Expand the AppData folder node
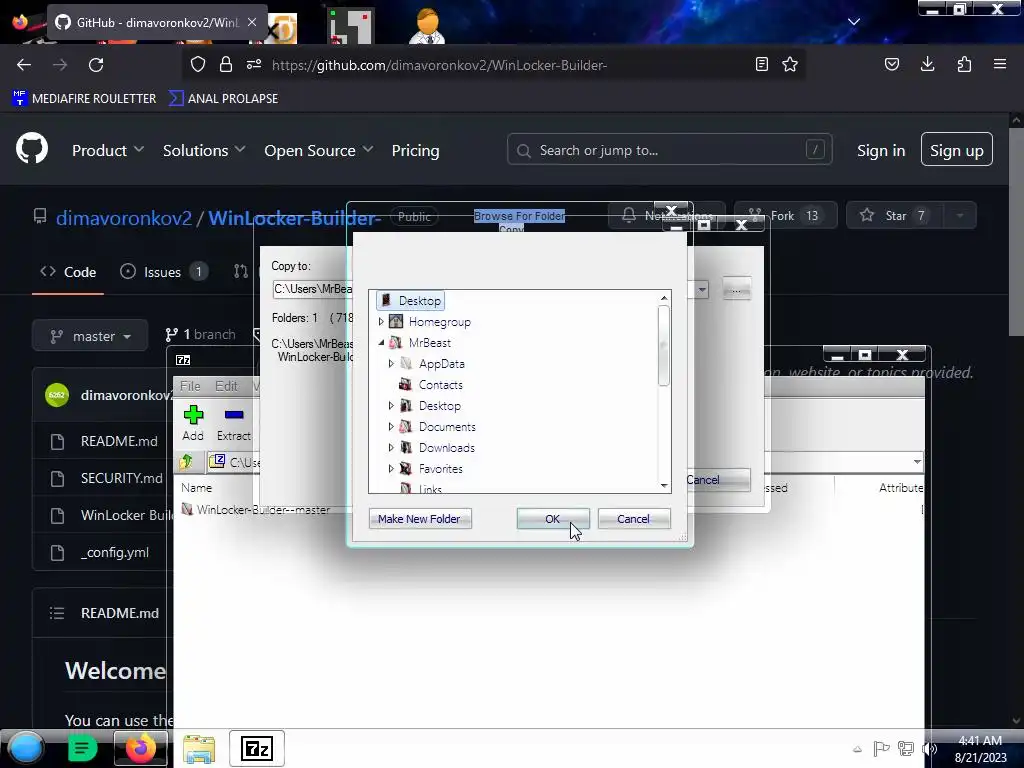 coord(391,364)
